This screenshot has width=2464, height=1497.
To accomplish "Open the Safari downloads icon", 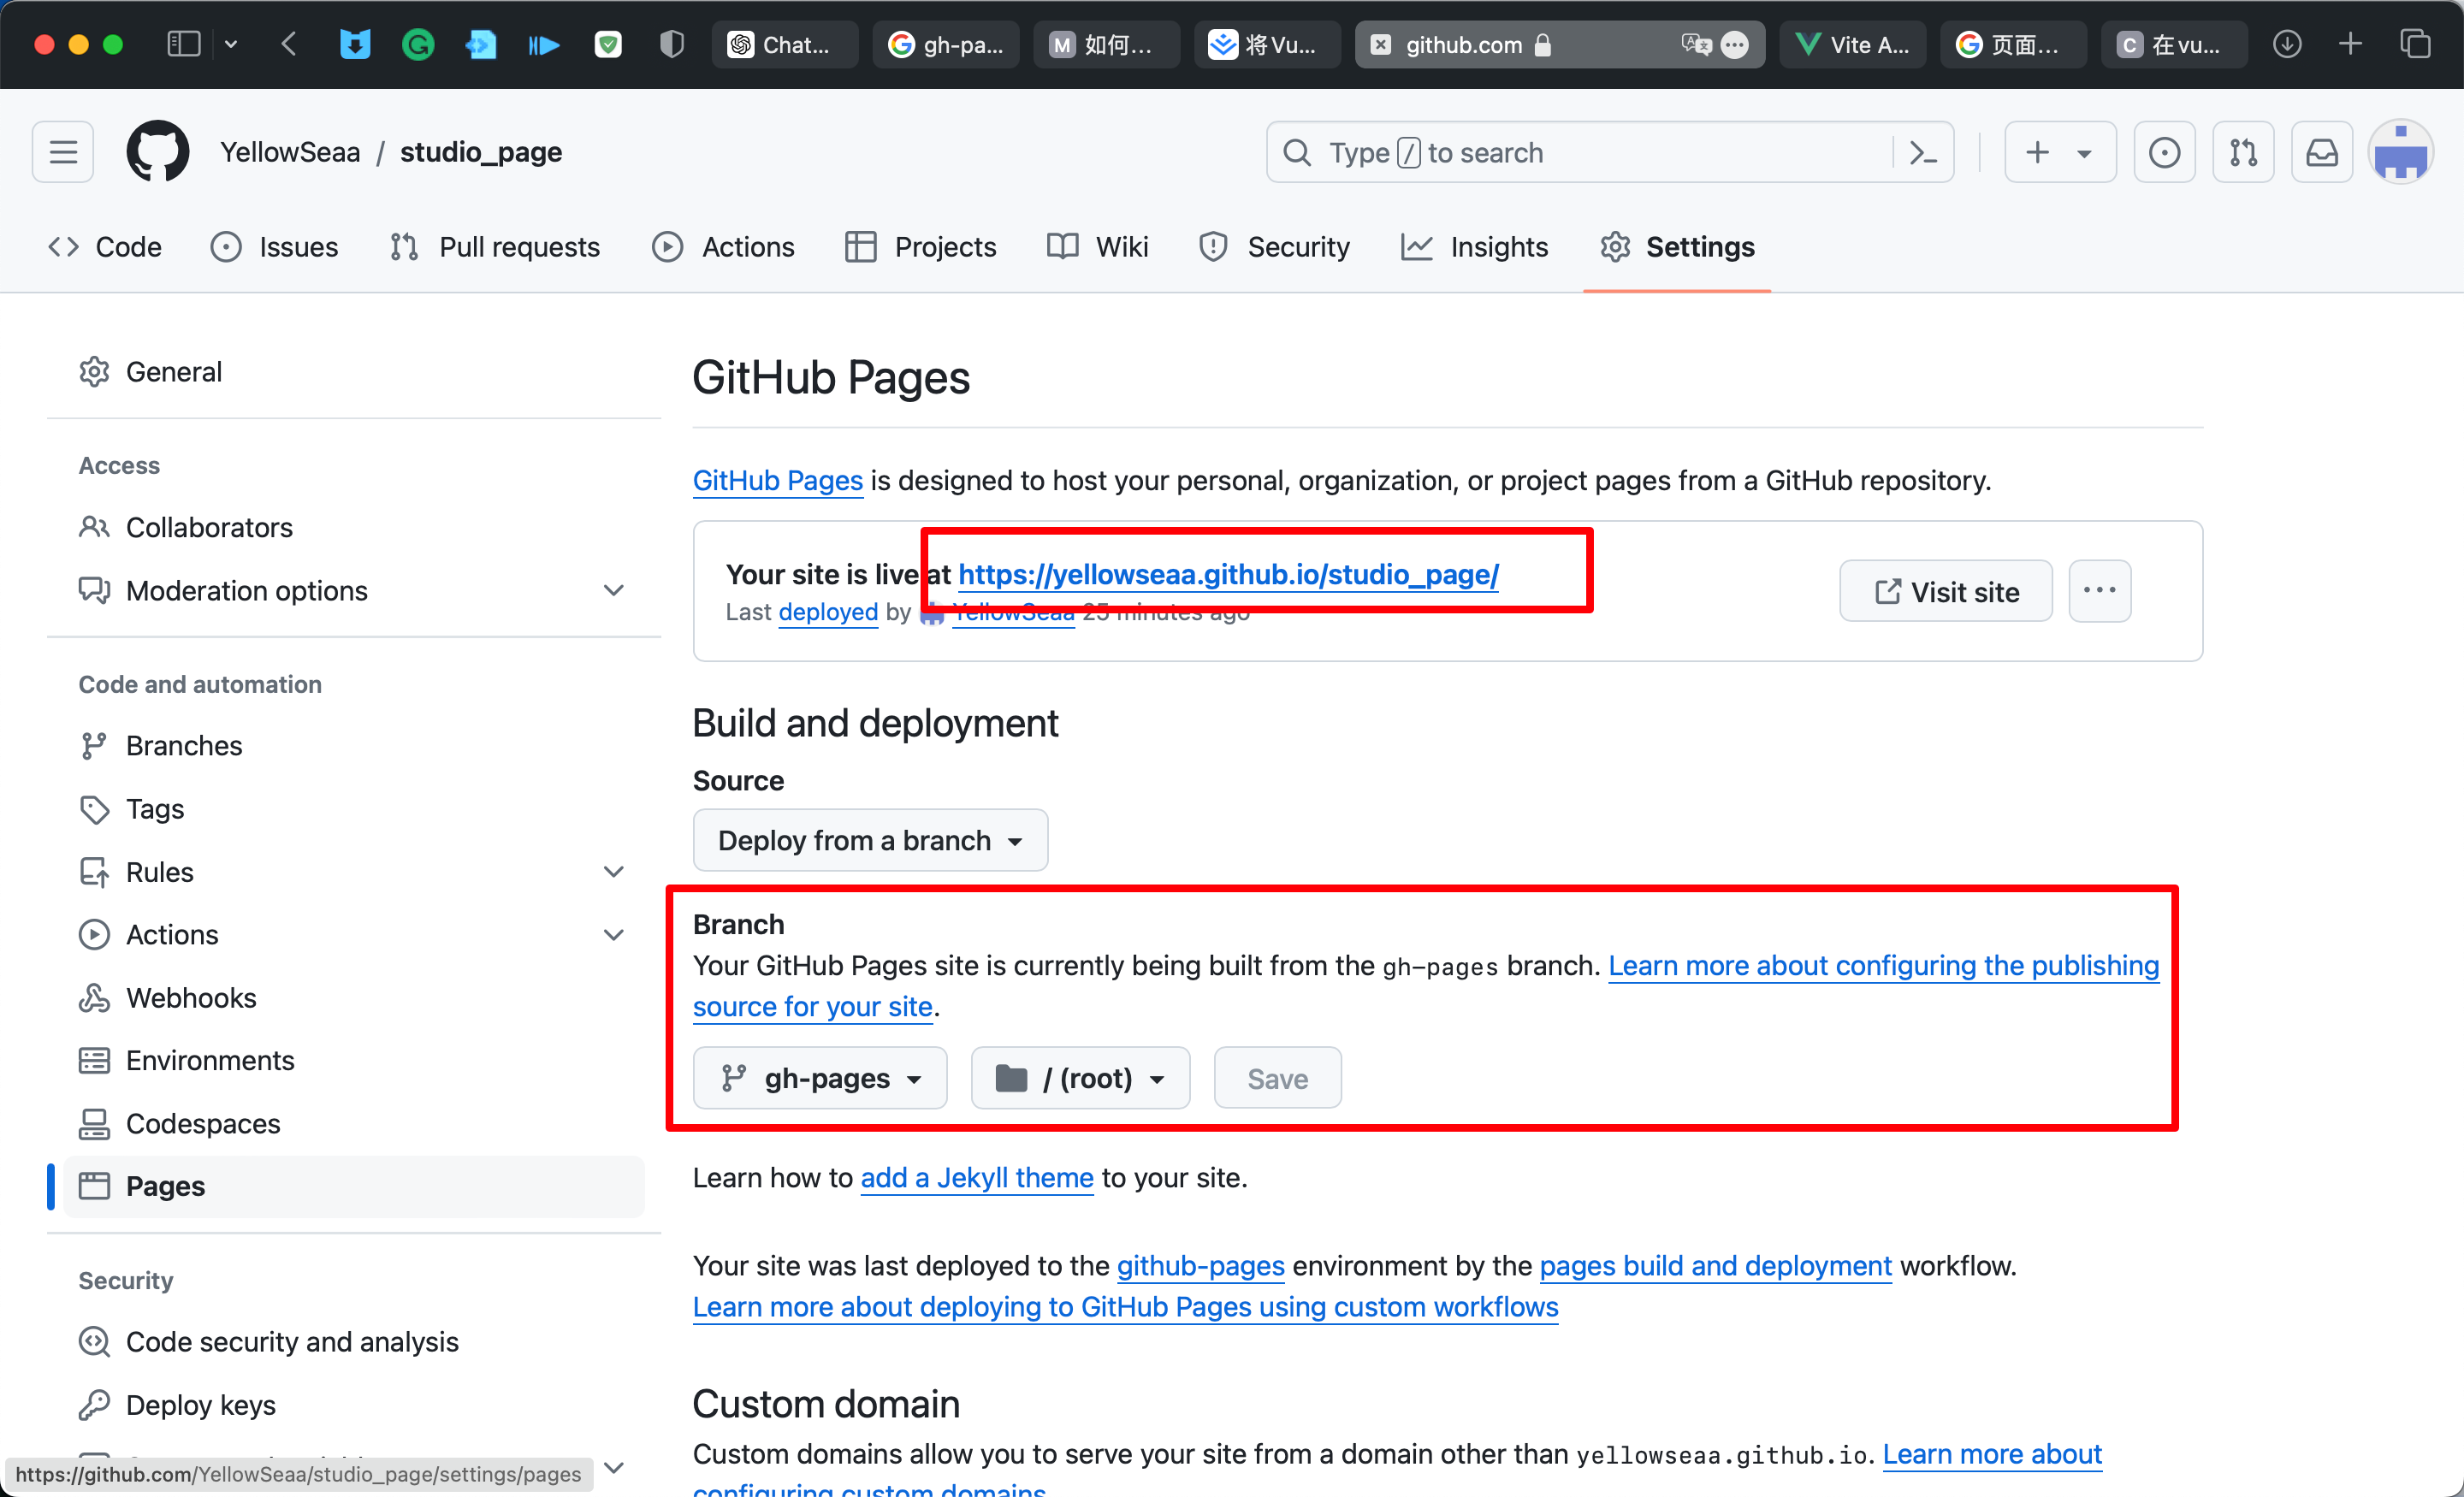I will (2287, 44).
